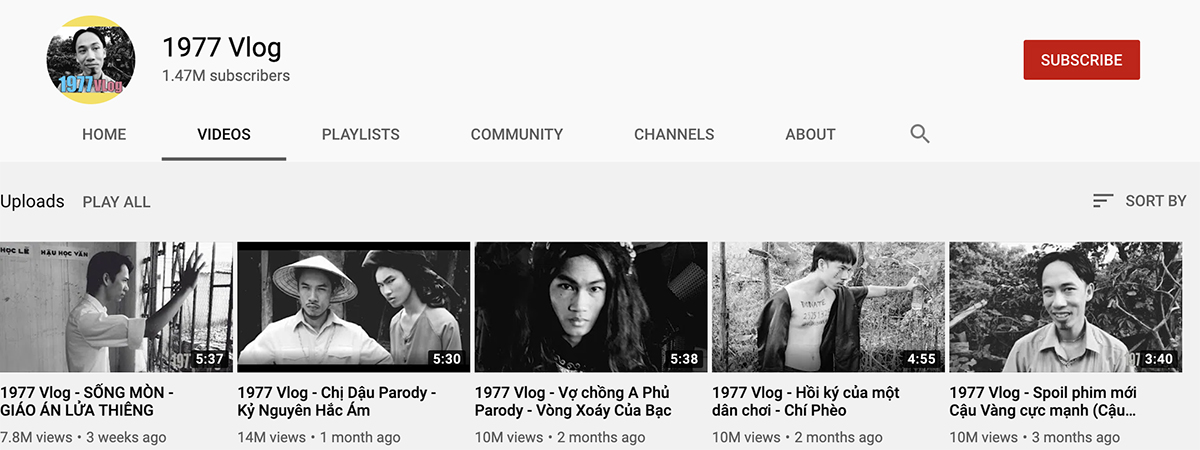Go to the Community tab
The image size is (1200, 450).
517,134
